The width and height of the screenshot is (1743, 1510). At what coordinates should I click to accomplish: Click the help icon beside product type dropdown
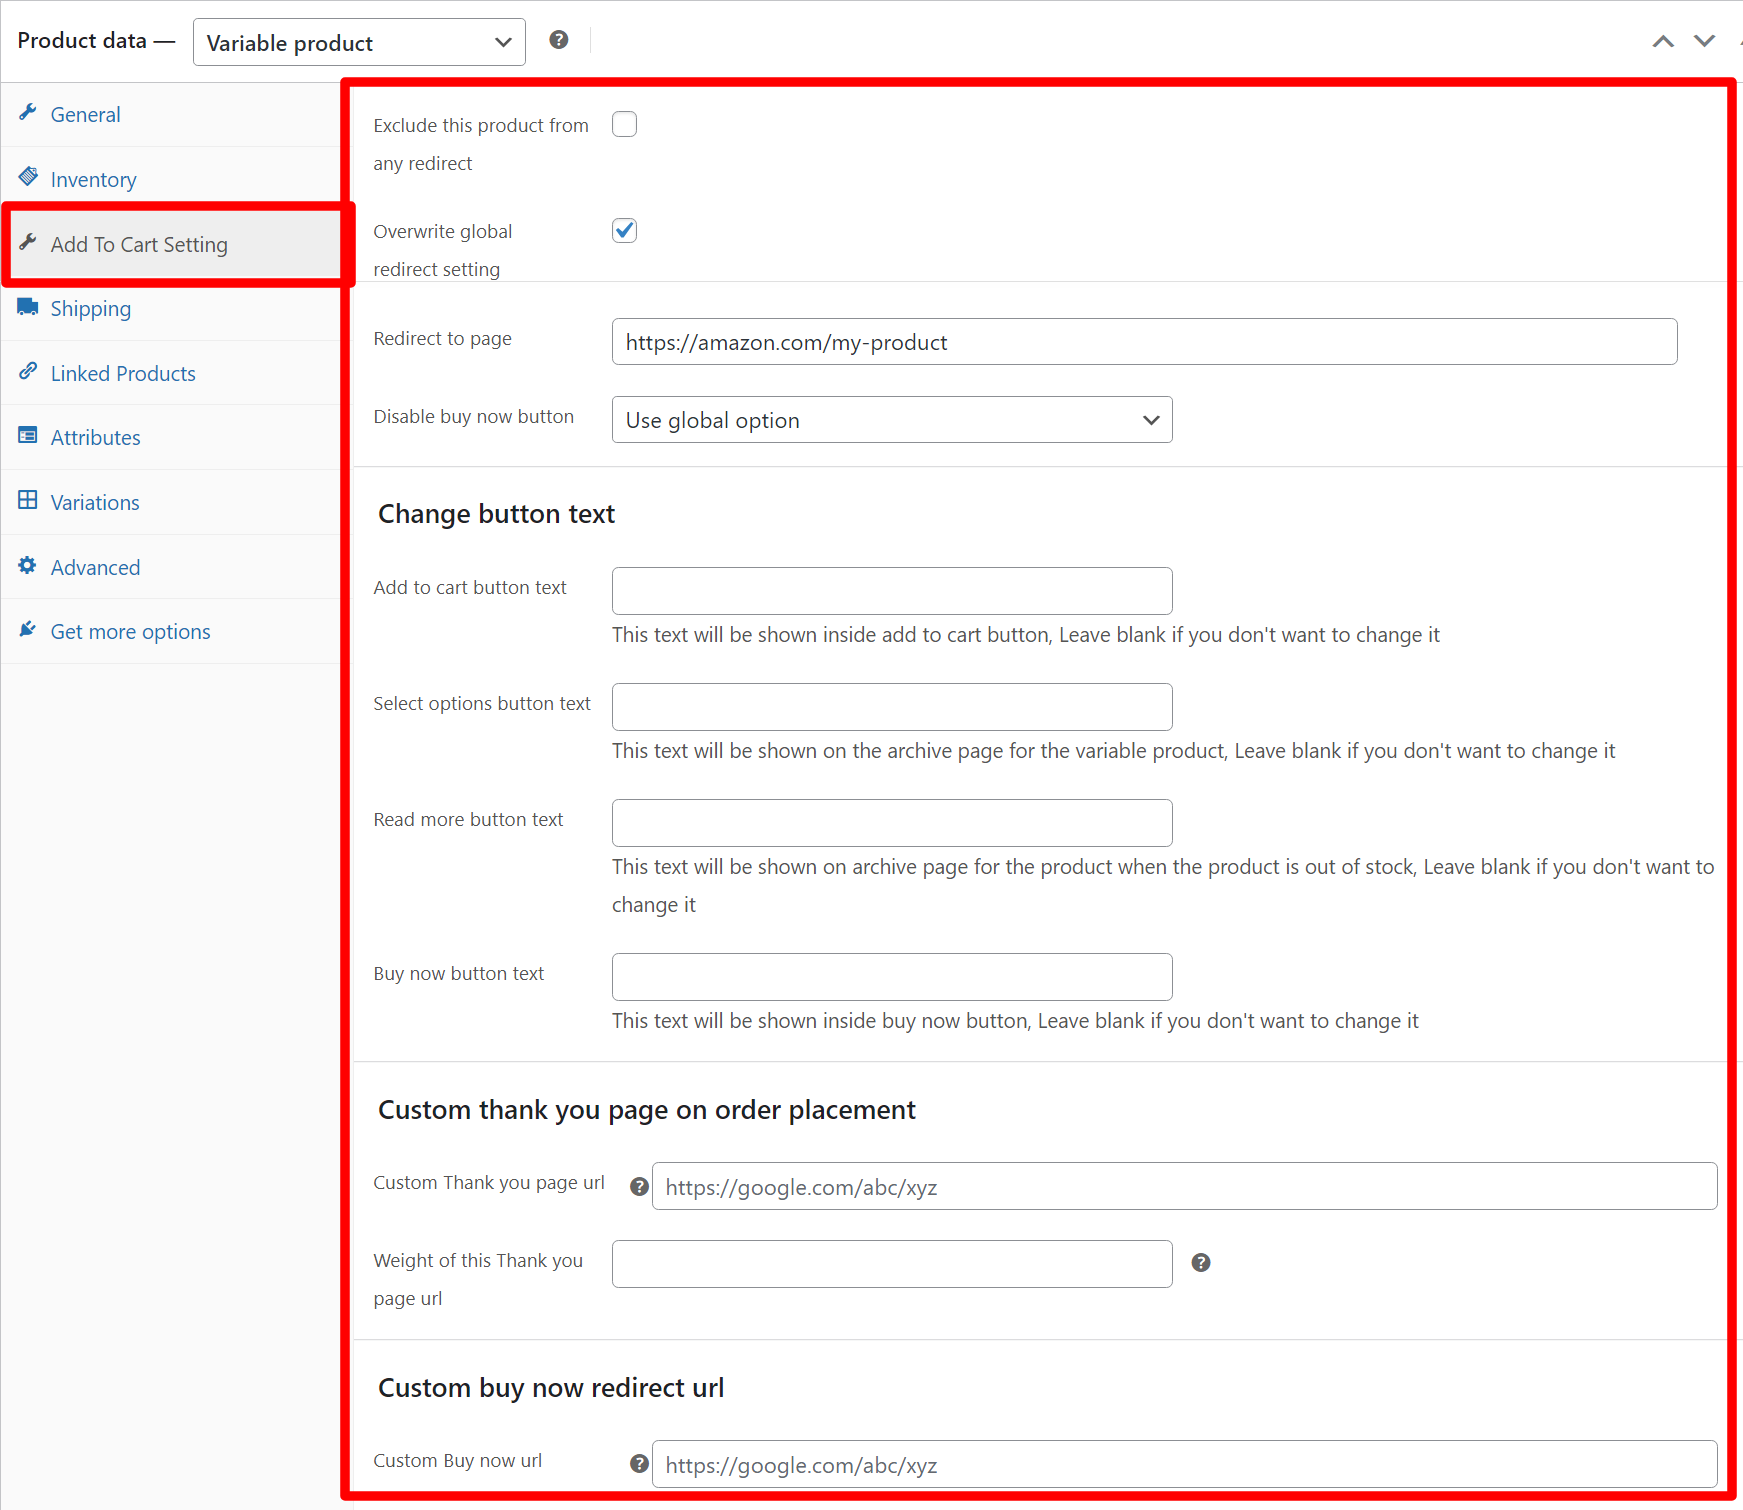coord(559,40)
